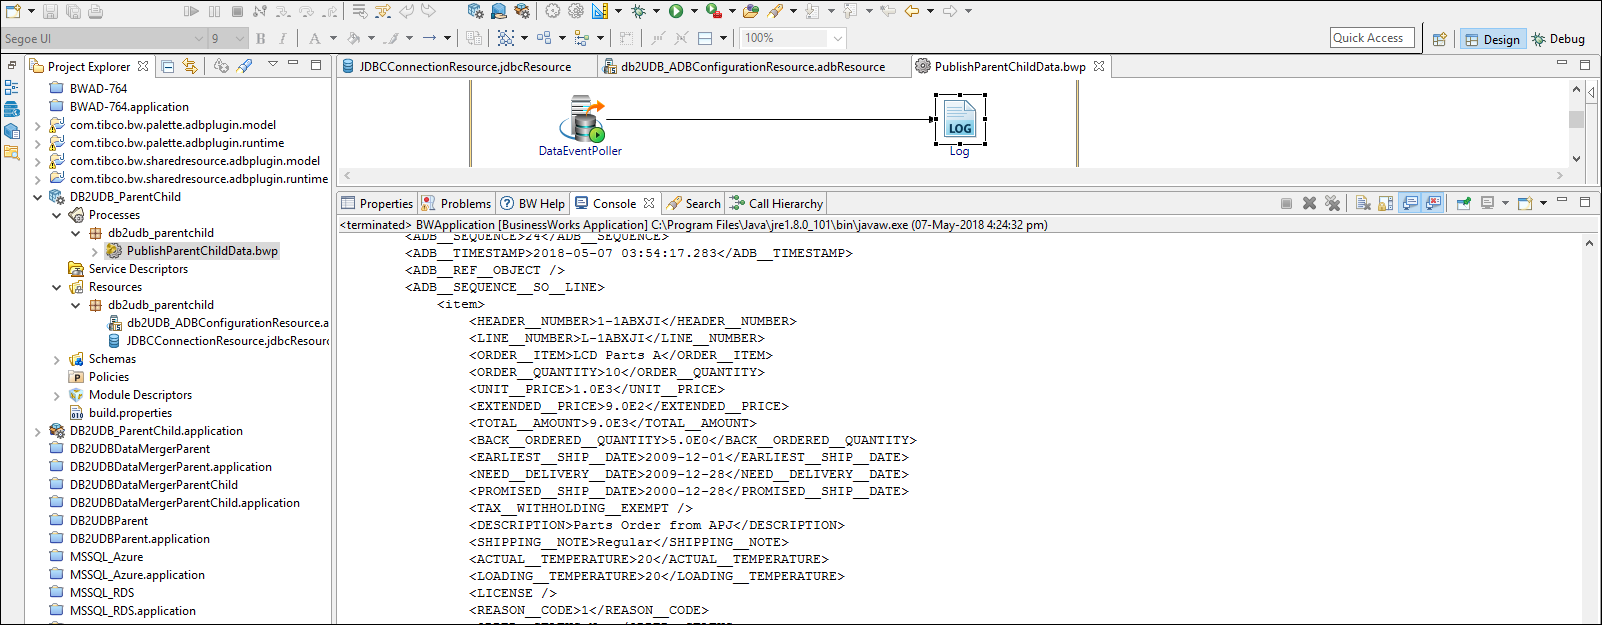
Task: Collapse the Resources folder
Action: (x=57, y=287)
